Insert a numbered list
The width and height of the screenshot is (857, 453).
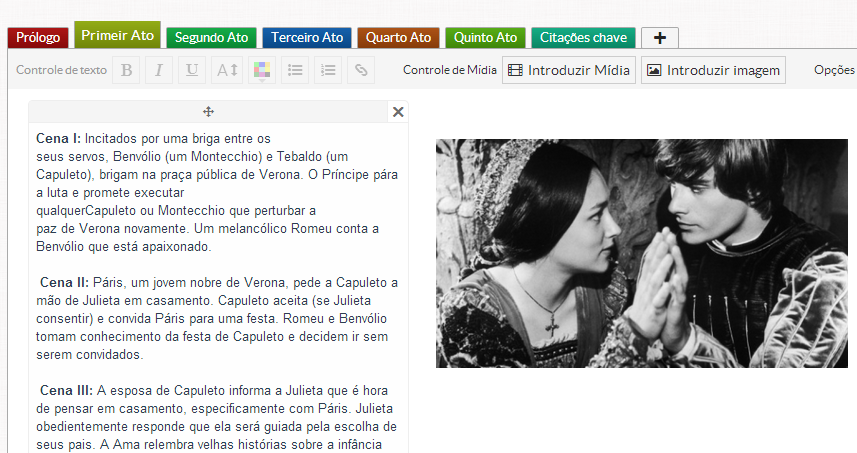point(328,70)
